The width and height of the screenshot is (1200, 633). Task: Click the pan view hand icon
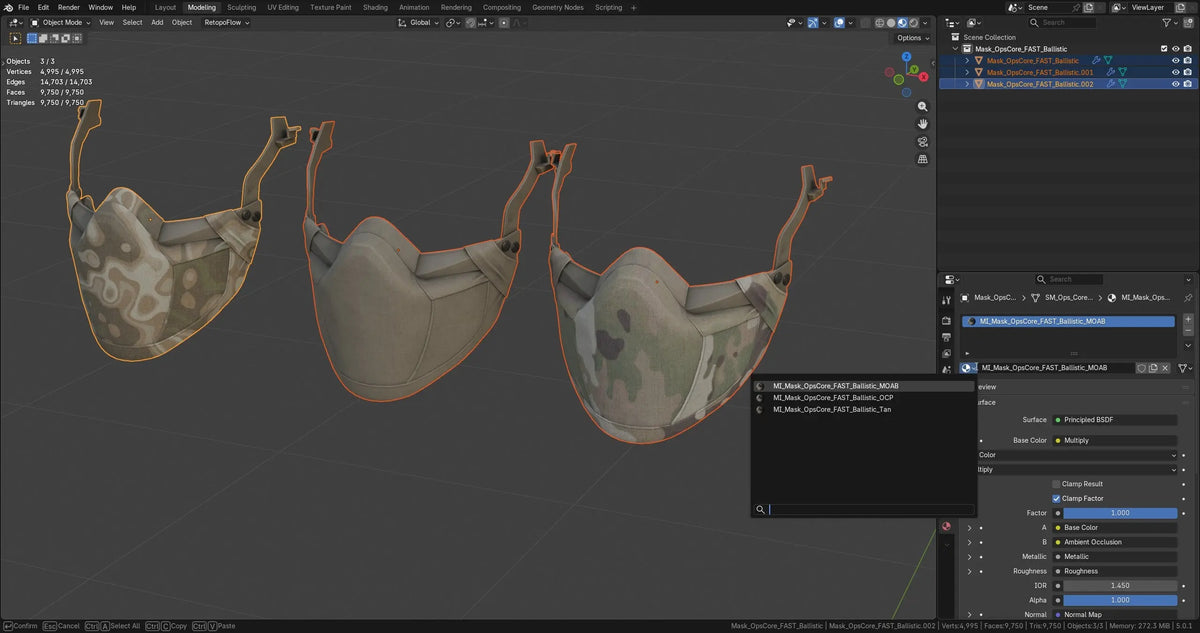(922, 124)
